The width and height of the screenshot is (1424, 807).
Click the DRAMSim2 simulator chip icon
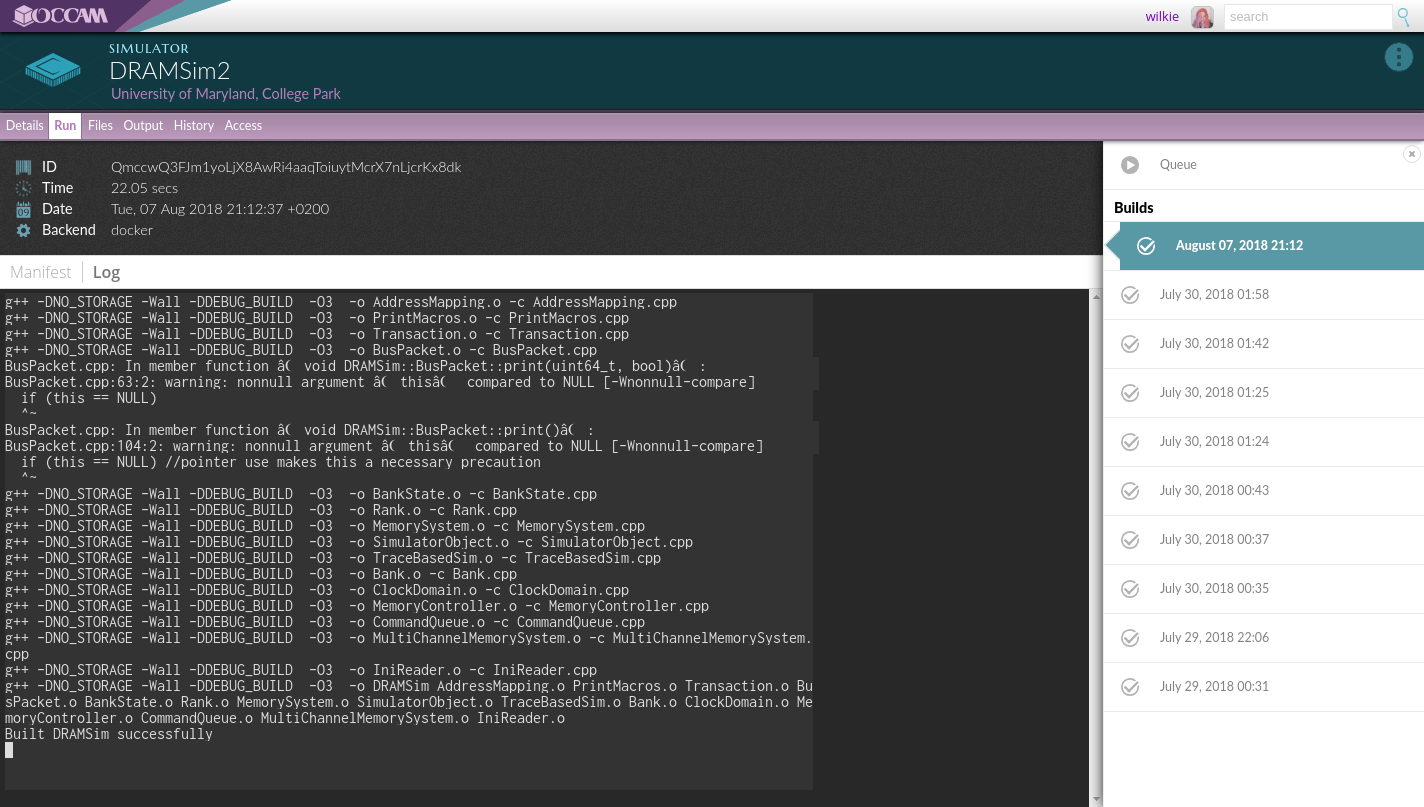(53, 69)
